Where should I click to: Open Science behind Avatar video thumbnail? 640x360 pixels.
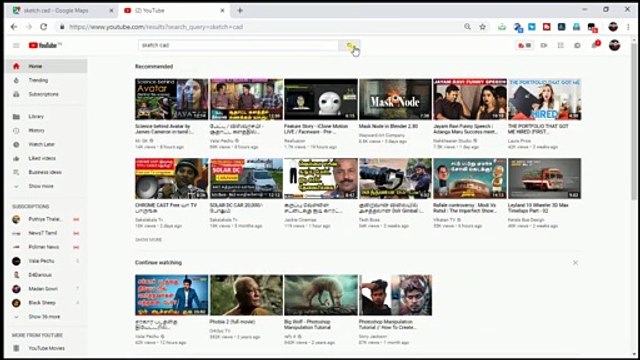click(171, 99)
